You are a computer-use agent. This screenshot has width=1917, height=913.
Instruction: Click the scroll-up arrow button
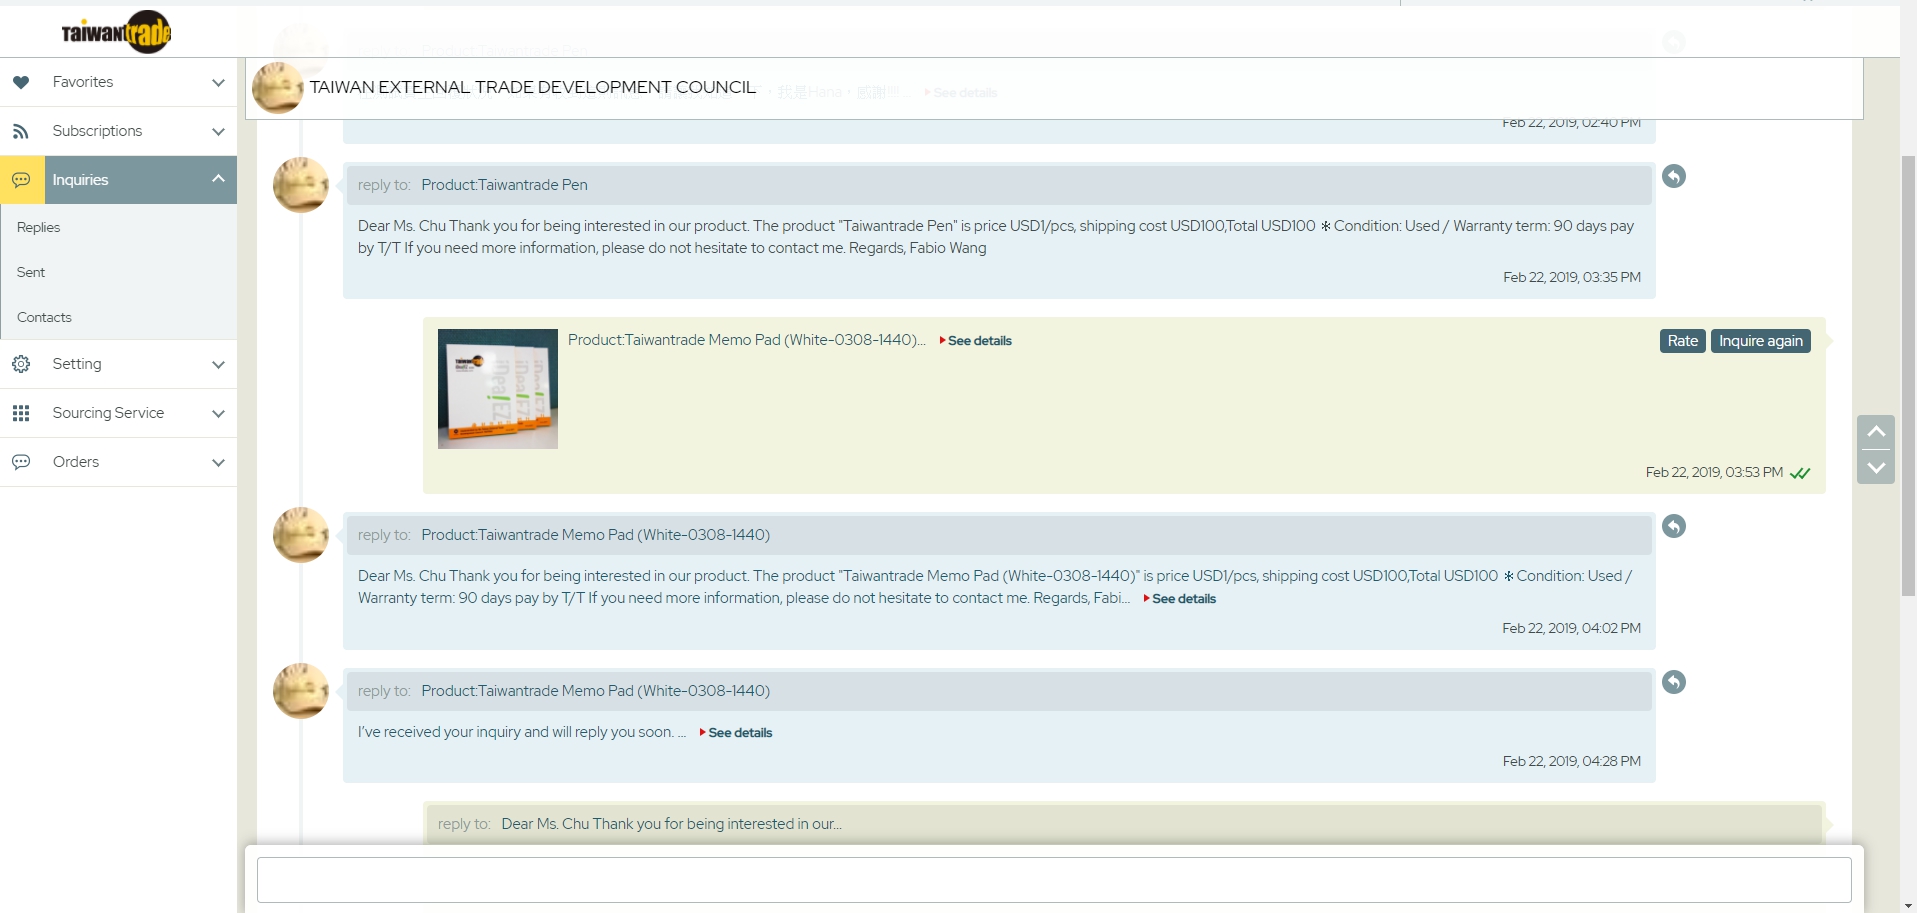(1876, 432)
